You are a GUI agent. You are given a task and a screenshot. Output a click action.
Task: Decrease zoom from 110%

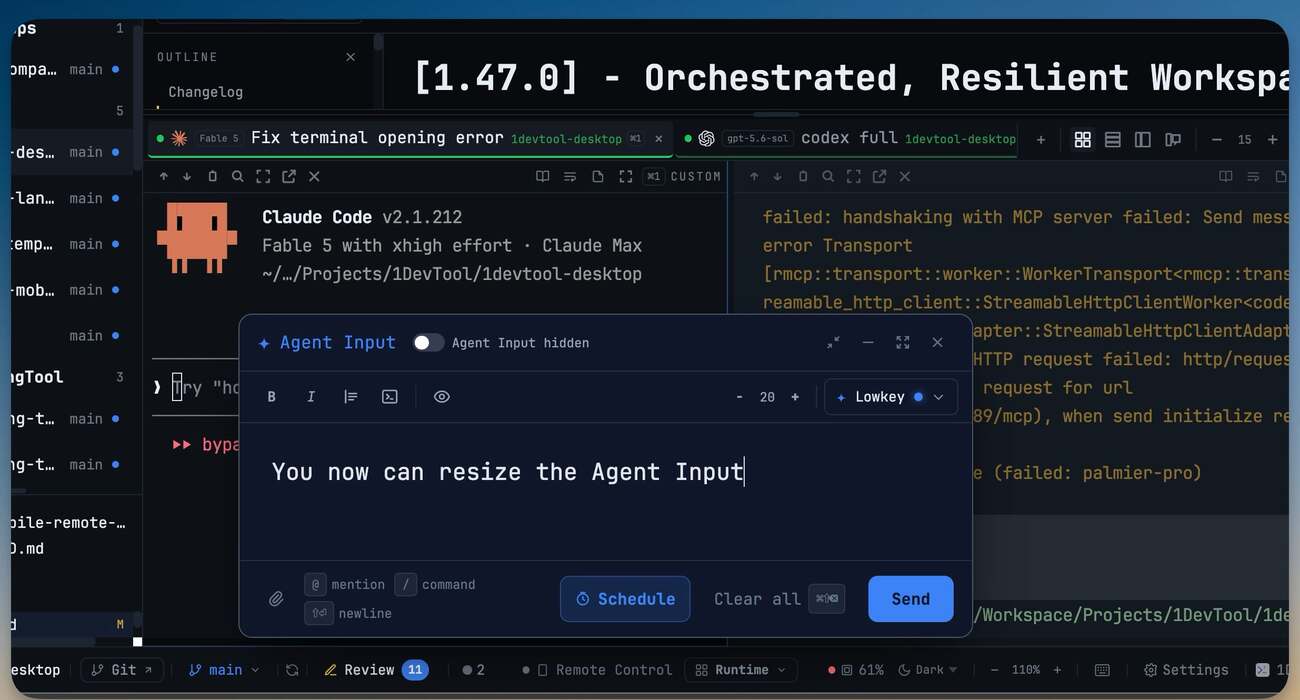993,670
